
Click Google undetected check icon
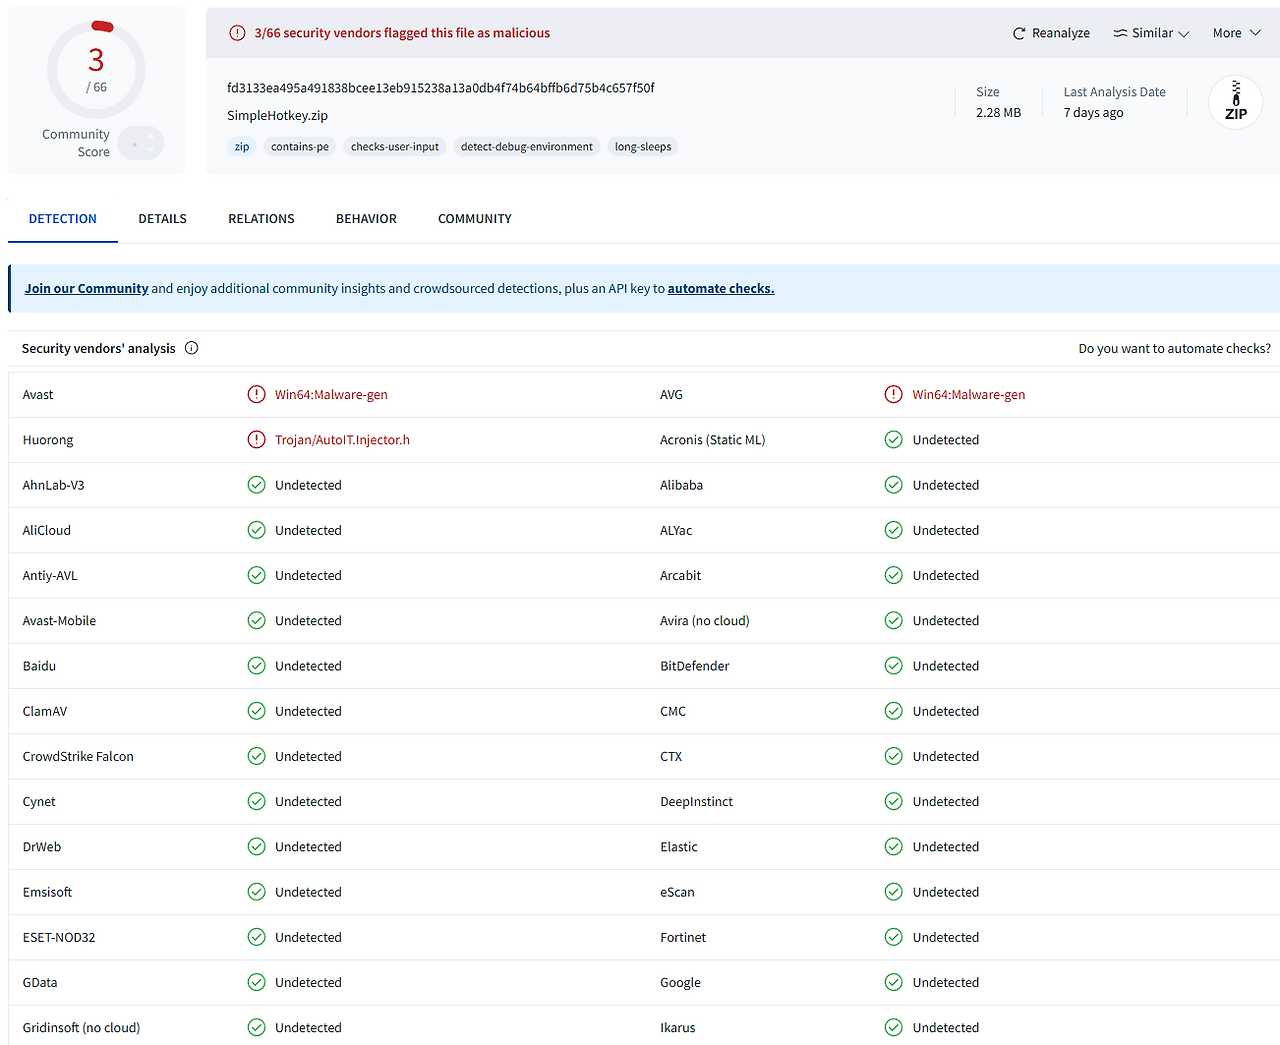click(x=893, y=982)
